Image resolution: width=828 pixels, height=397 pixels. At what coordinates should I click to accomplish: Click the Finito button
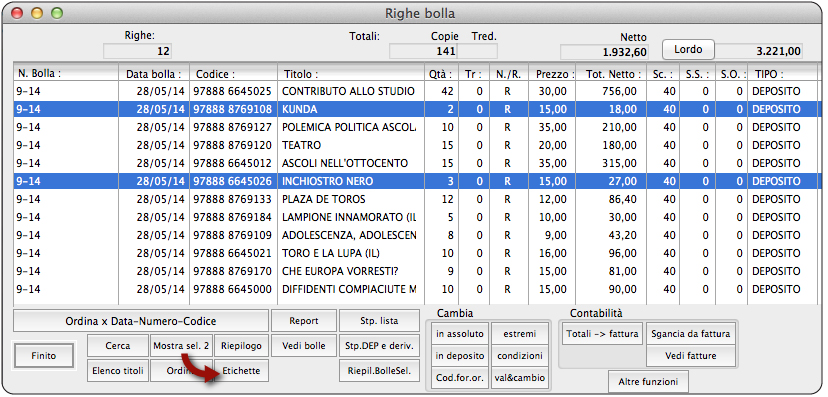coord(44,356)
